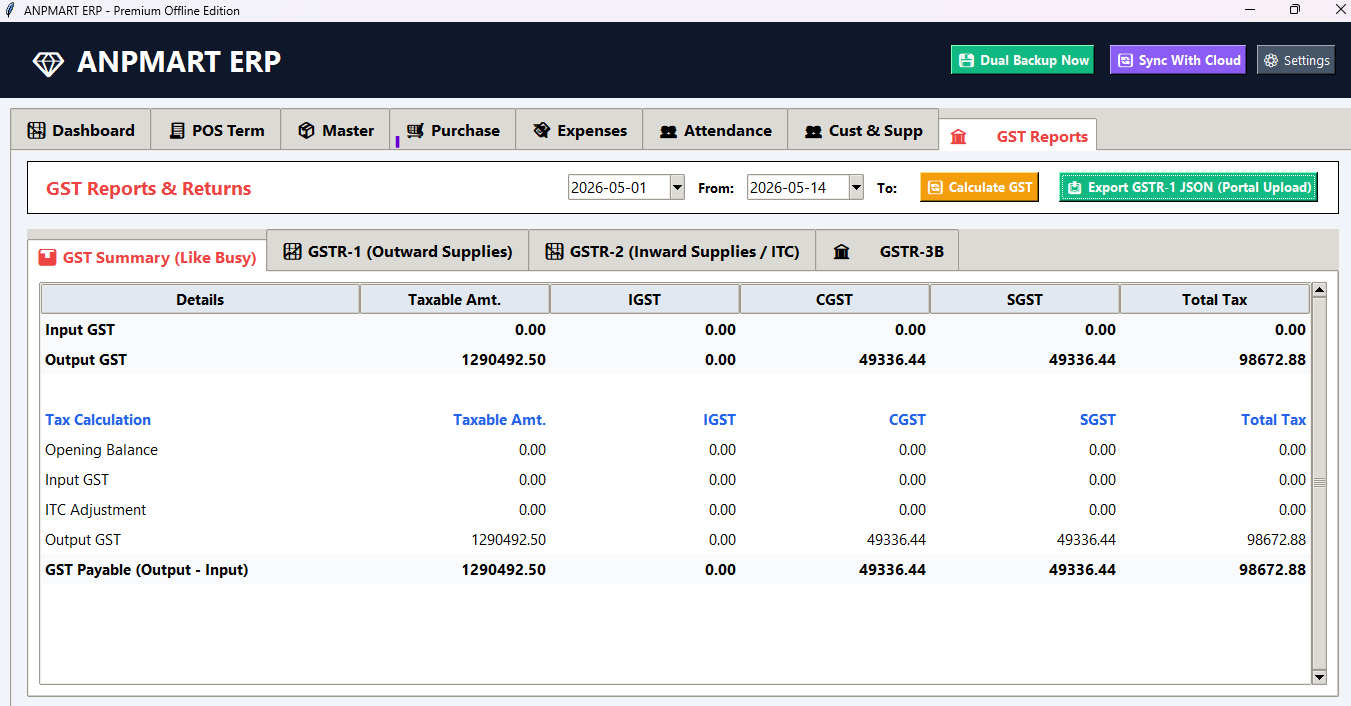
Task: Click the SGST column header
Action: tap(1025, 299)
